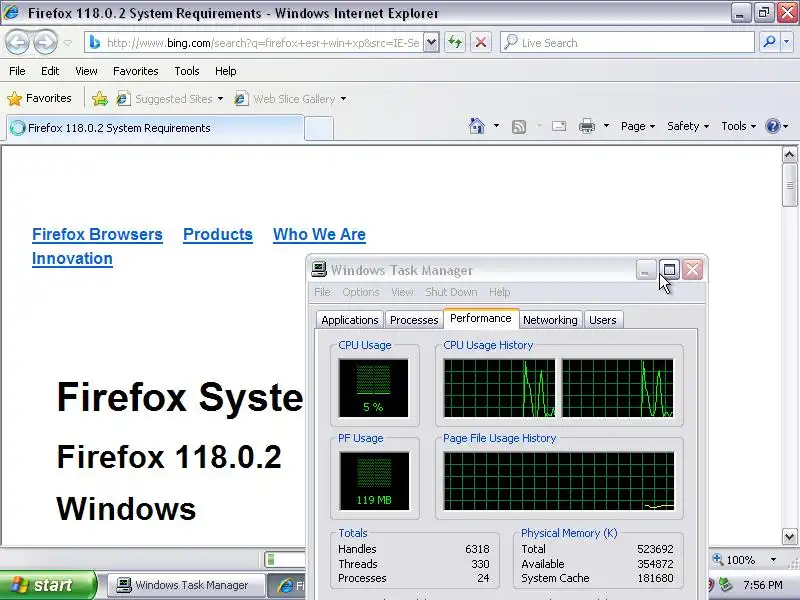The height and width of the screenshot is (600, 800).
Task: Open the IE View menu
Action: (x=86, y=71)
